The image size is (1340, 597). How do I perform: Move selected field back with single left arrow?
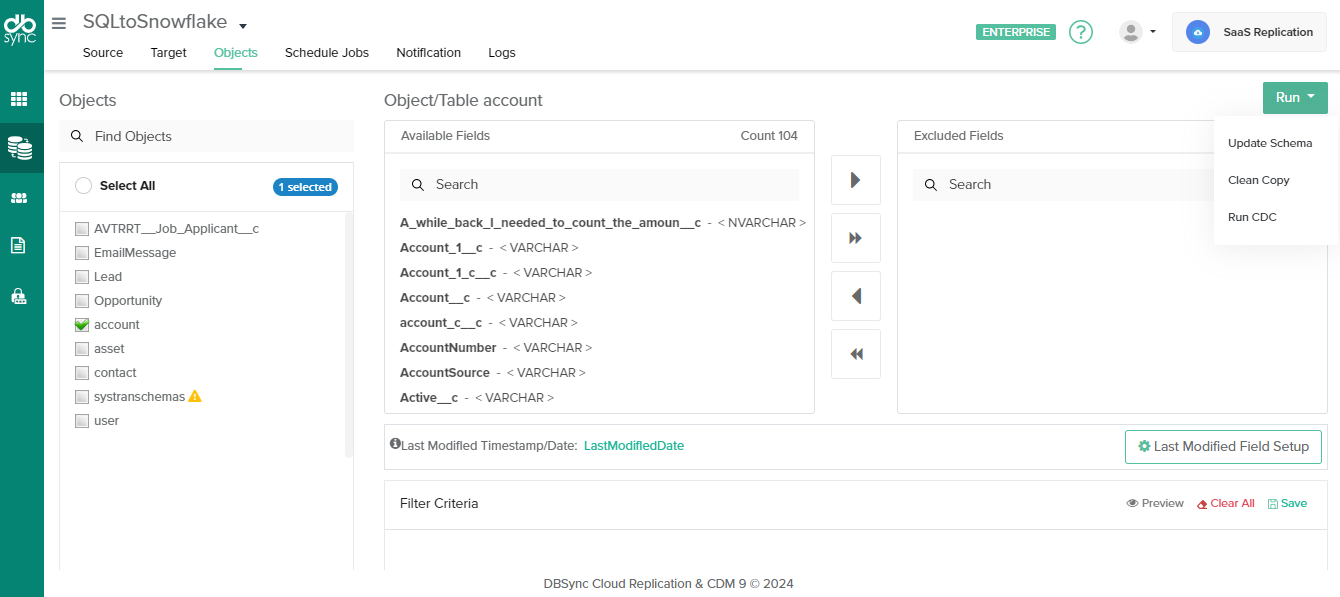point(856,296)
